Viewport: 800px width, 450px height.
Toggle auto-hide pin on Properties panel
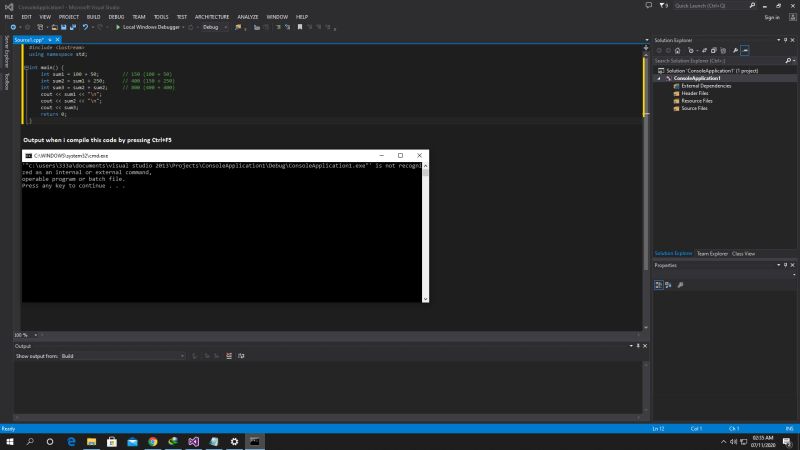786,265
